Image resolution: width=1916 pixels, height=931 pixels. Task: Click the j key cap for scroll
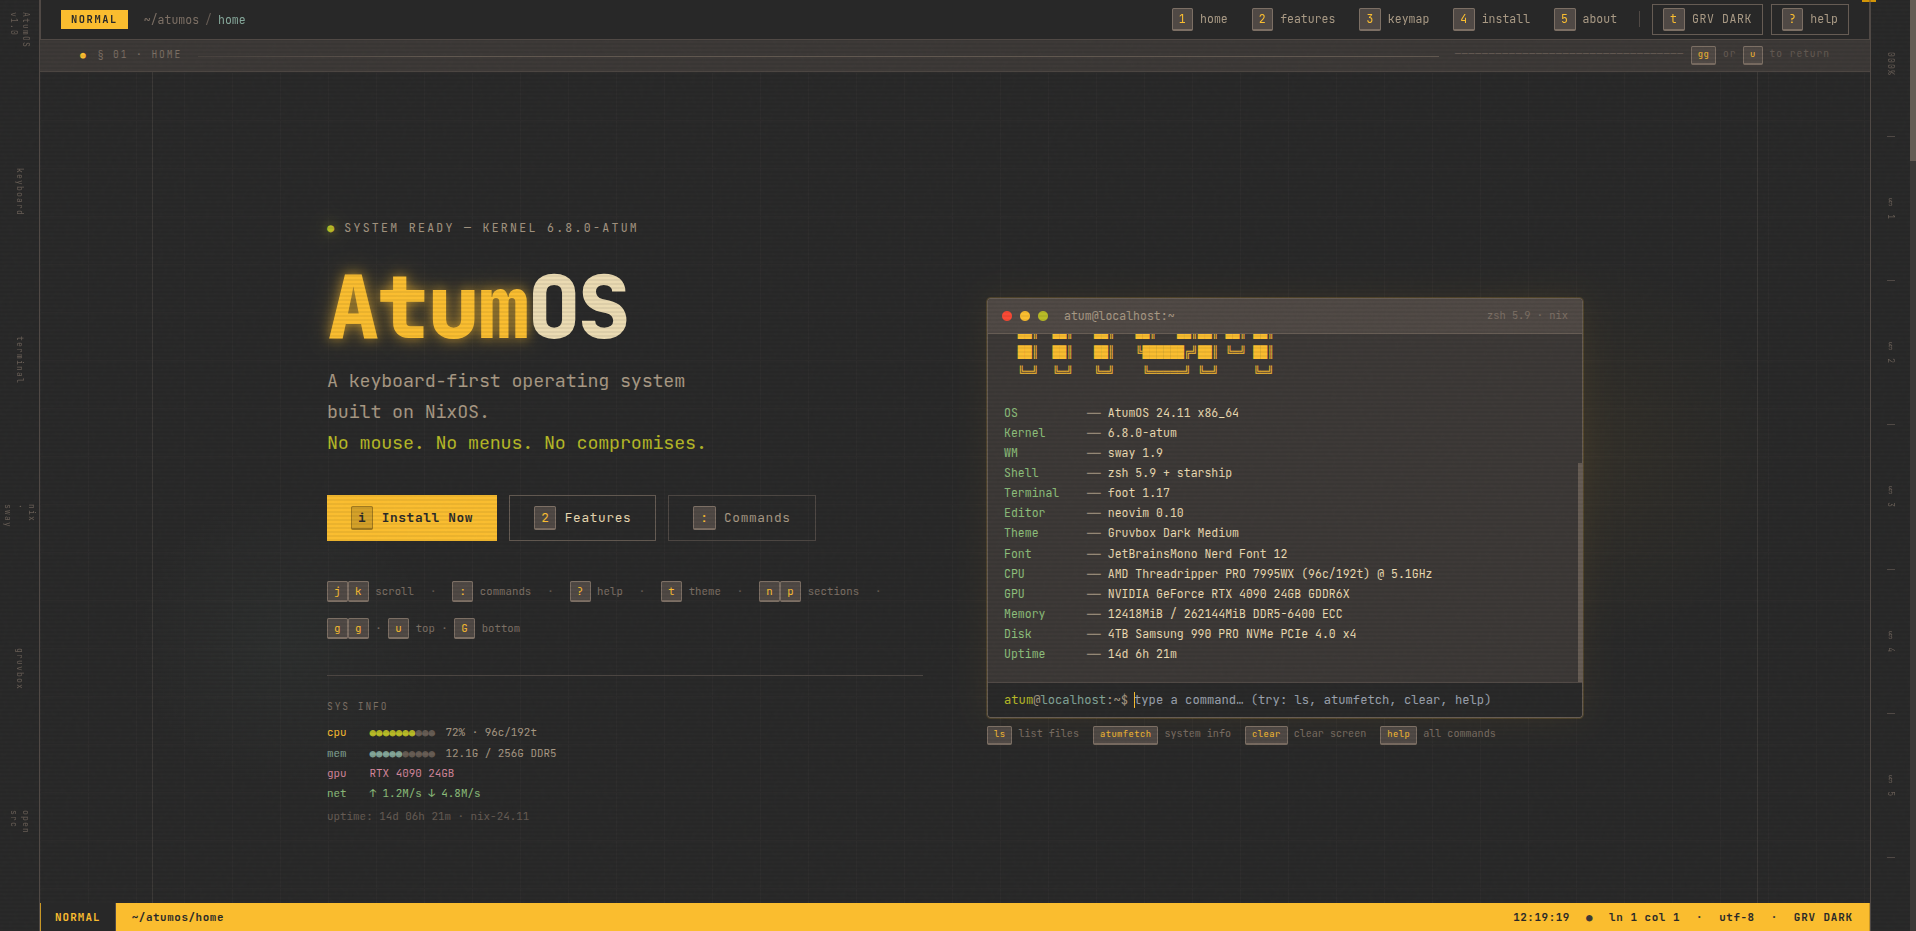tap(337, 592)
